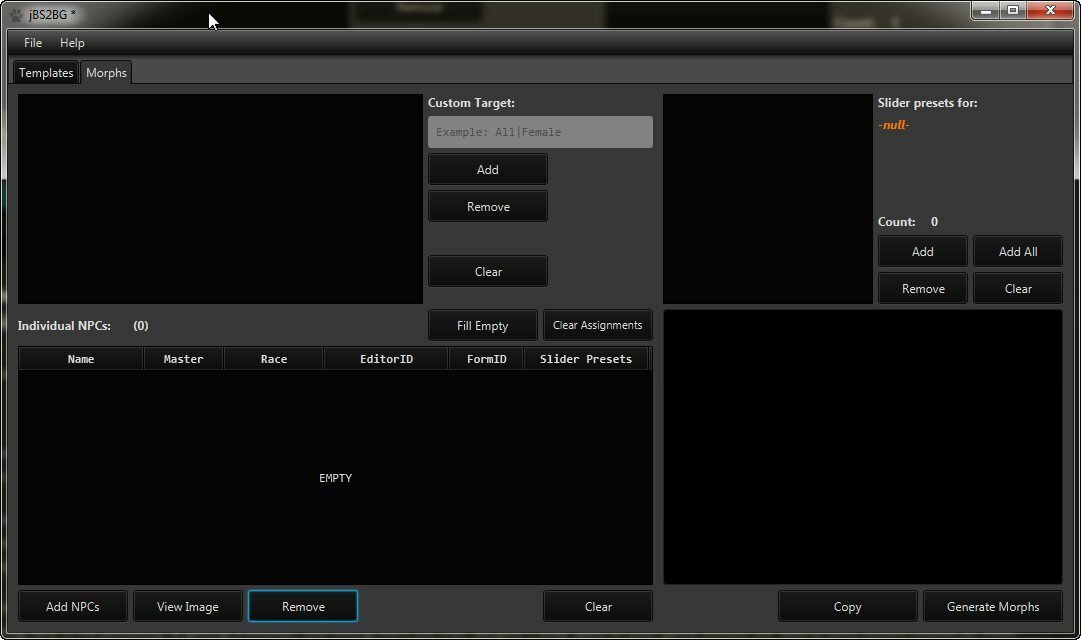Click the Fill Empty button
The height and width of the screenshot is (640, 1081).
coord(483,326)
